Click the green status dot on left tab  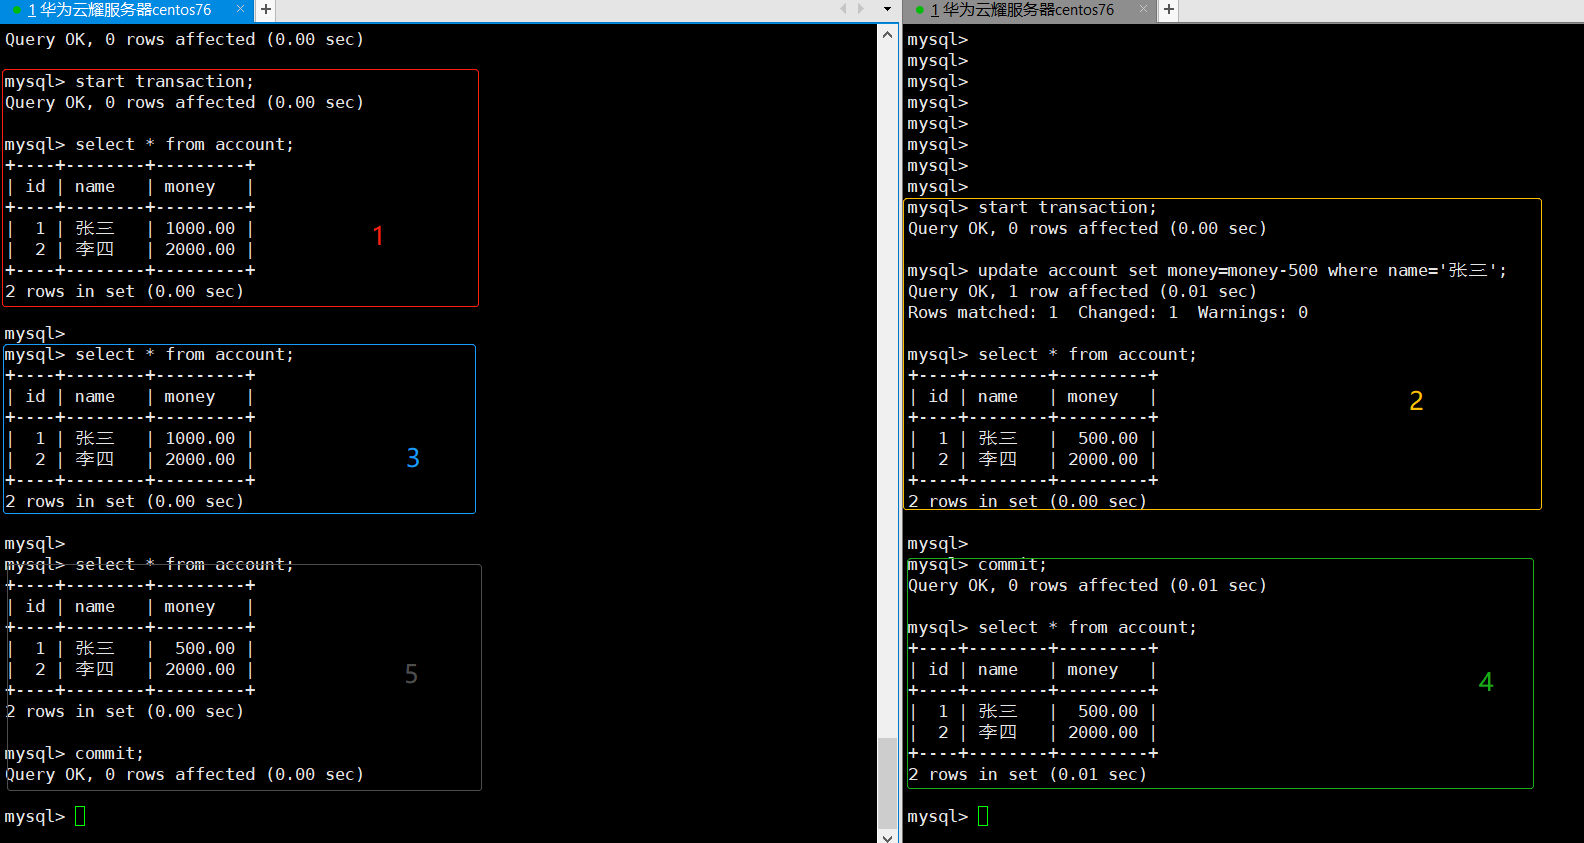tap(17, 10)
